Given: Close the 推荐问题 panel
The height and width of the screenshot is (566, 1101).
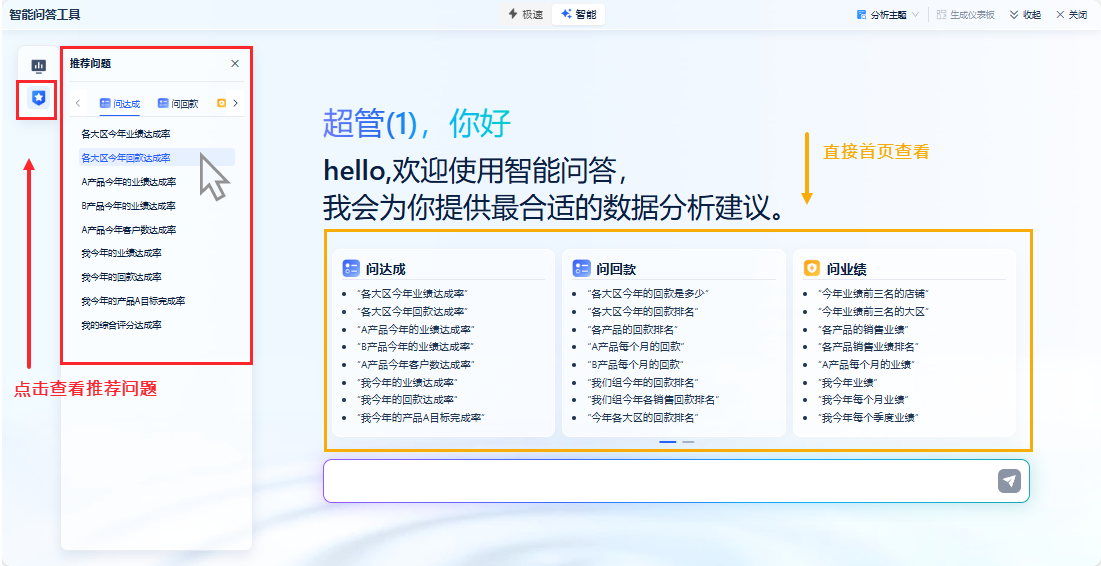Looking at the screenshot, I should 235,63.
